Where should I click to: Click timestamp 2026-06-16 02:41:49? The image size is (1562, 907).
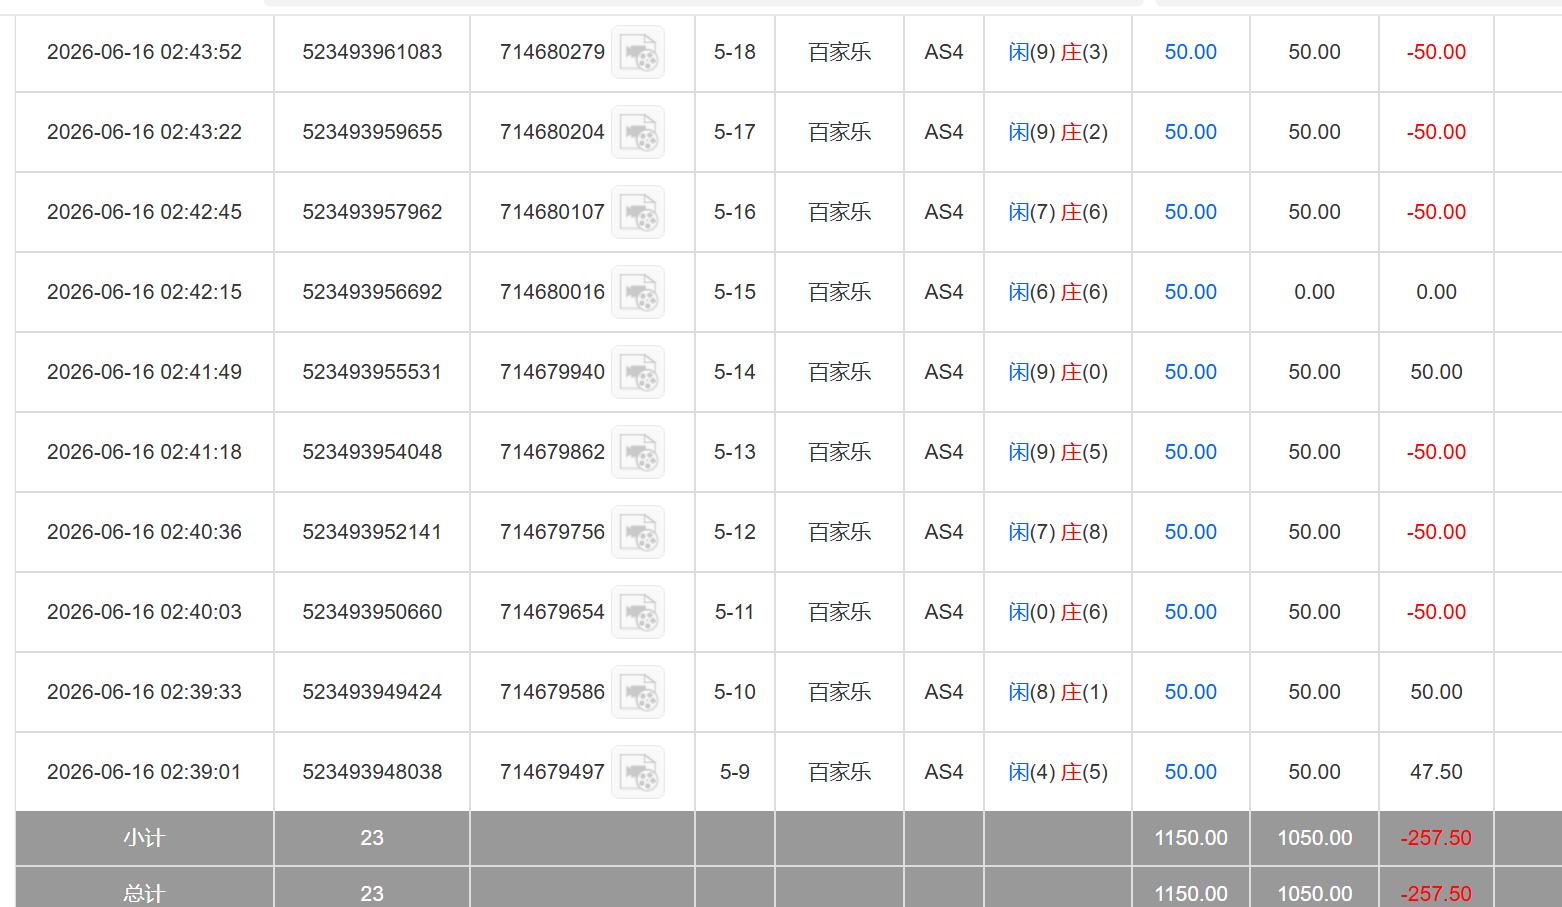tap(144, 372)
